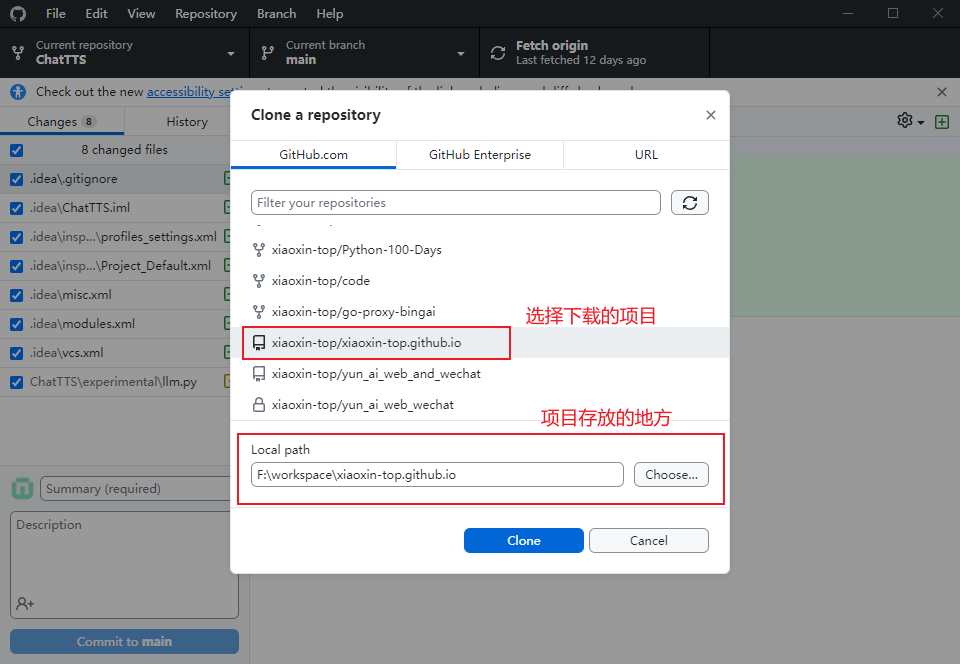960x664 pixels.
Task: Click the accessibility info icon in banner
Action: pyautogui.click(x=18, y=91)
